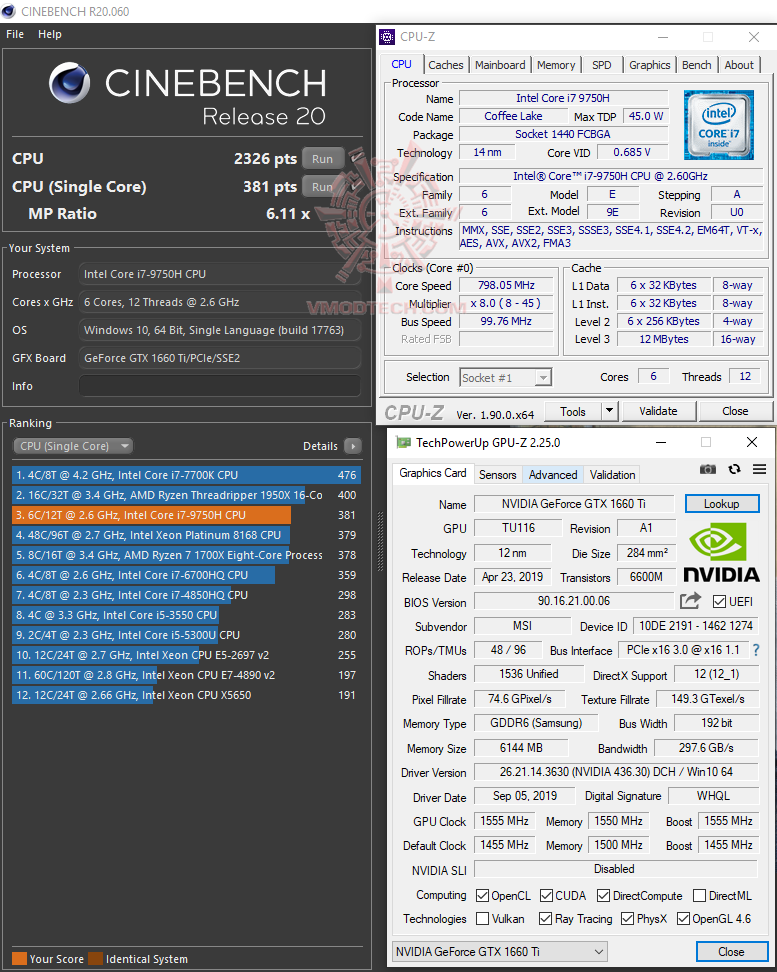Click CPU-Z title bar chip icon
777x972 pixels.
(x=387, y=37)
